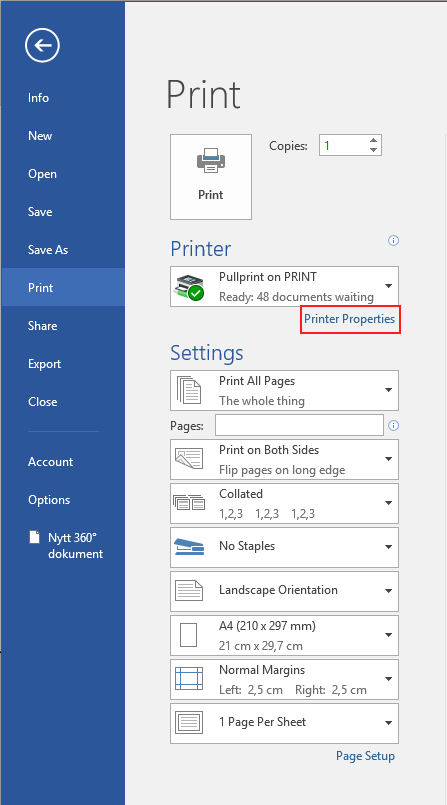Click the document icon beside Nytt 360°
The image size is (447, 805).
(34, 538)
